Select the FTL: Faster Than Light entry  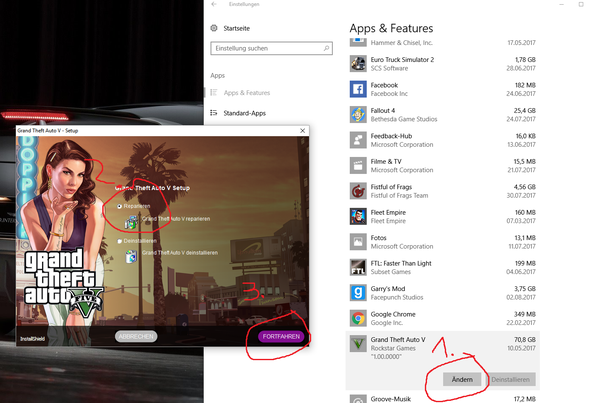pyautogui.click(x=442, y=267)
